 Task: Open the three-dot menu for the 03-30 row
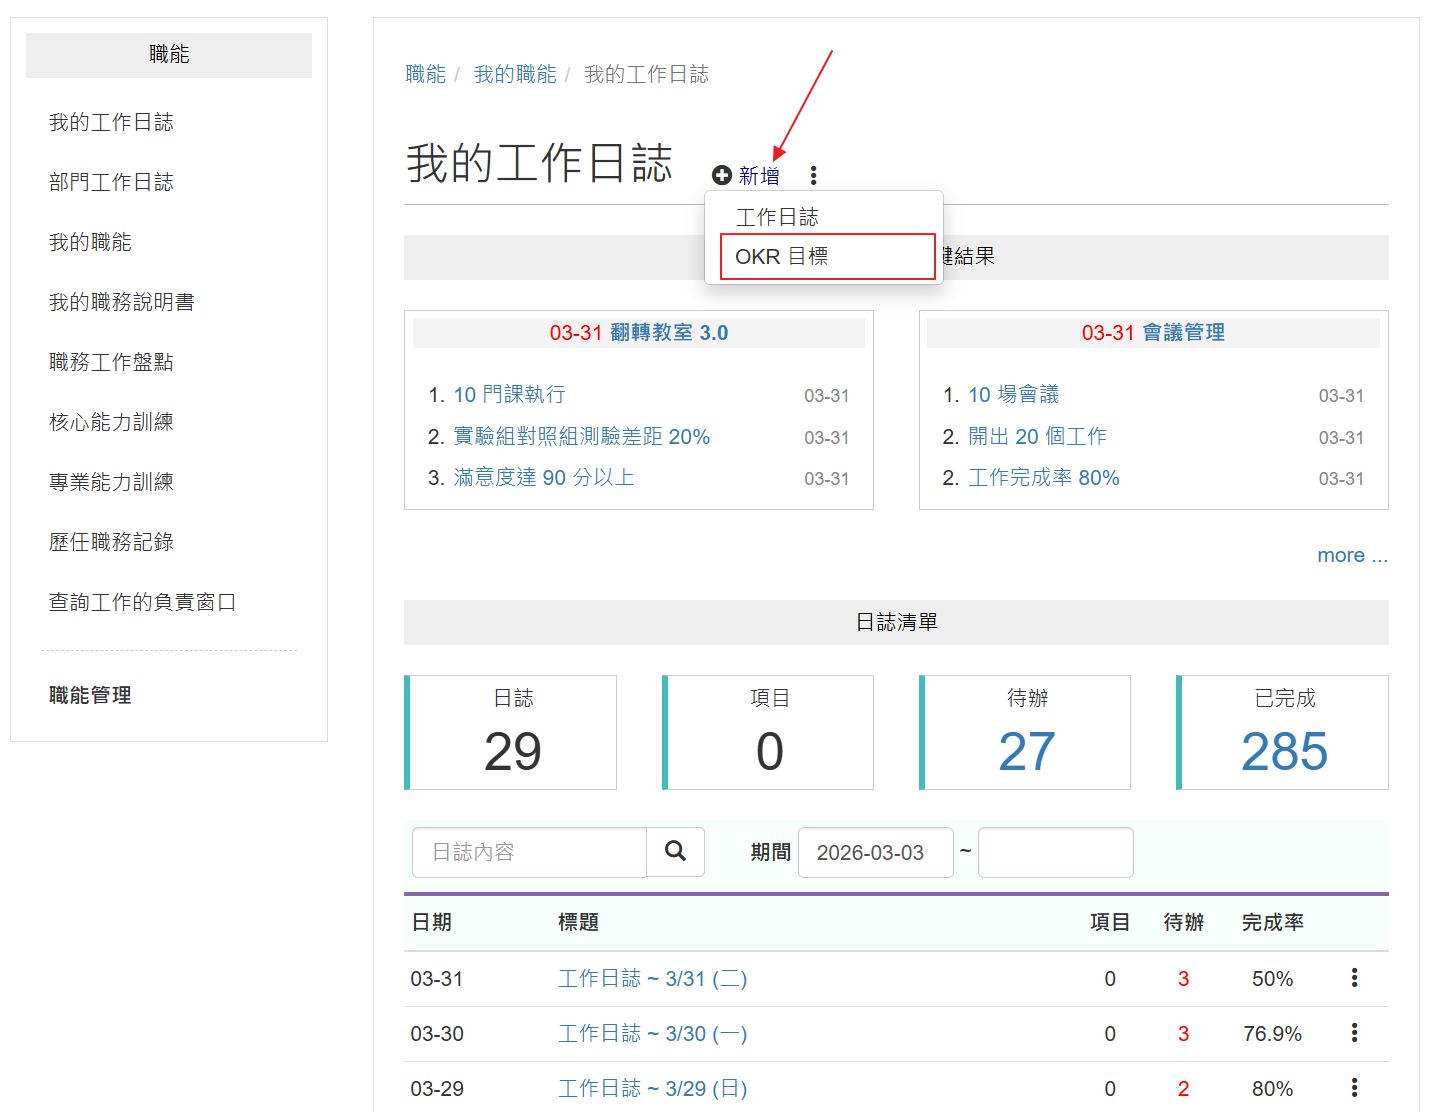(1354, 1033)
